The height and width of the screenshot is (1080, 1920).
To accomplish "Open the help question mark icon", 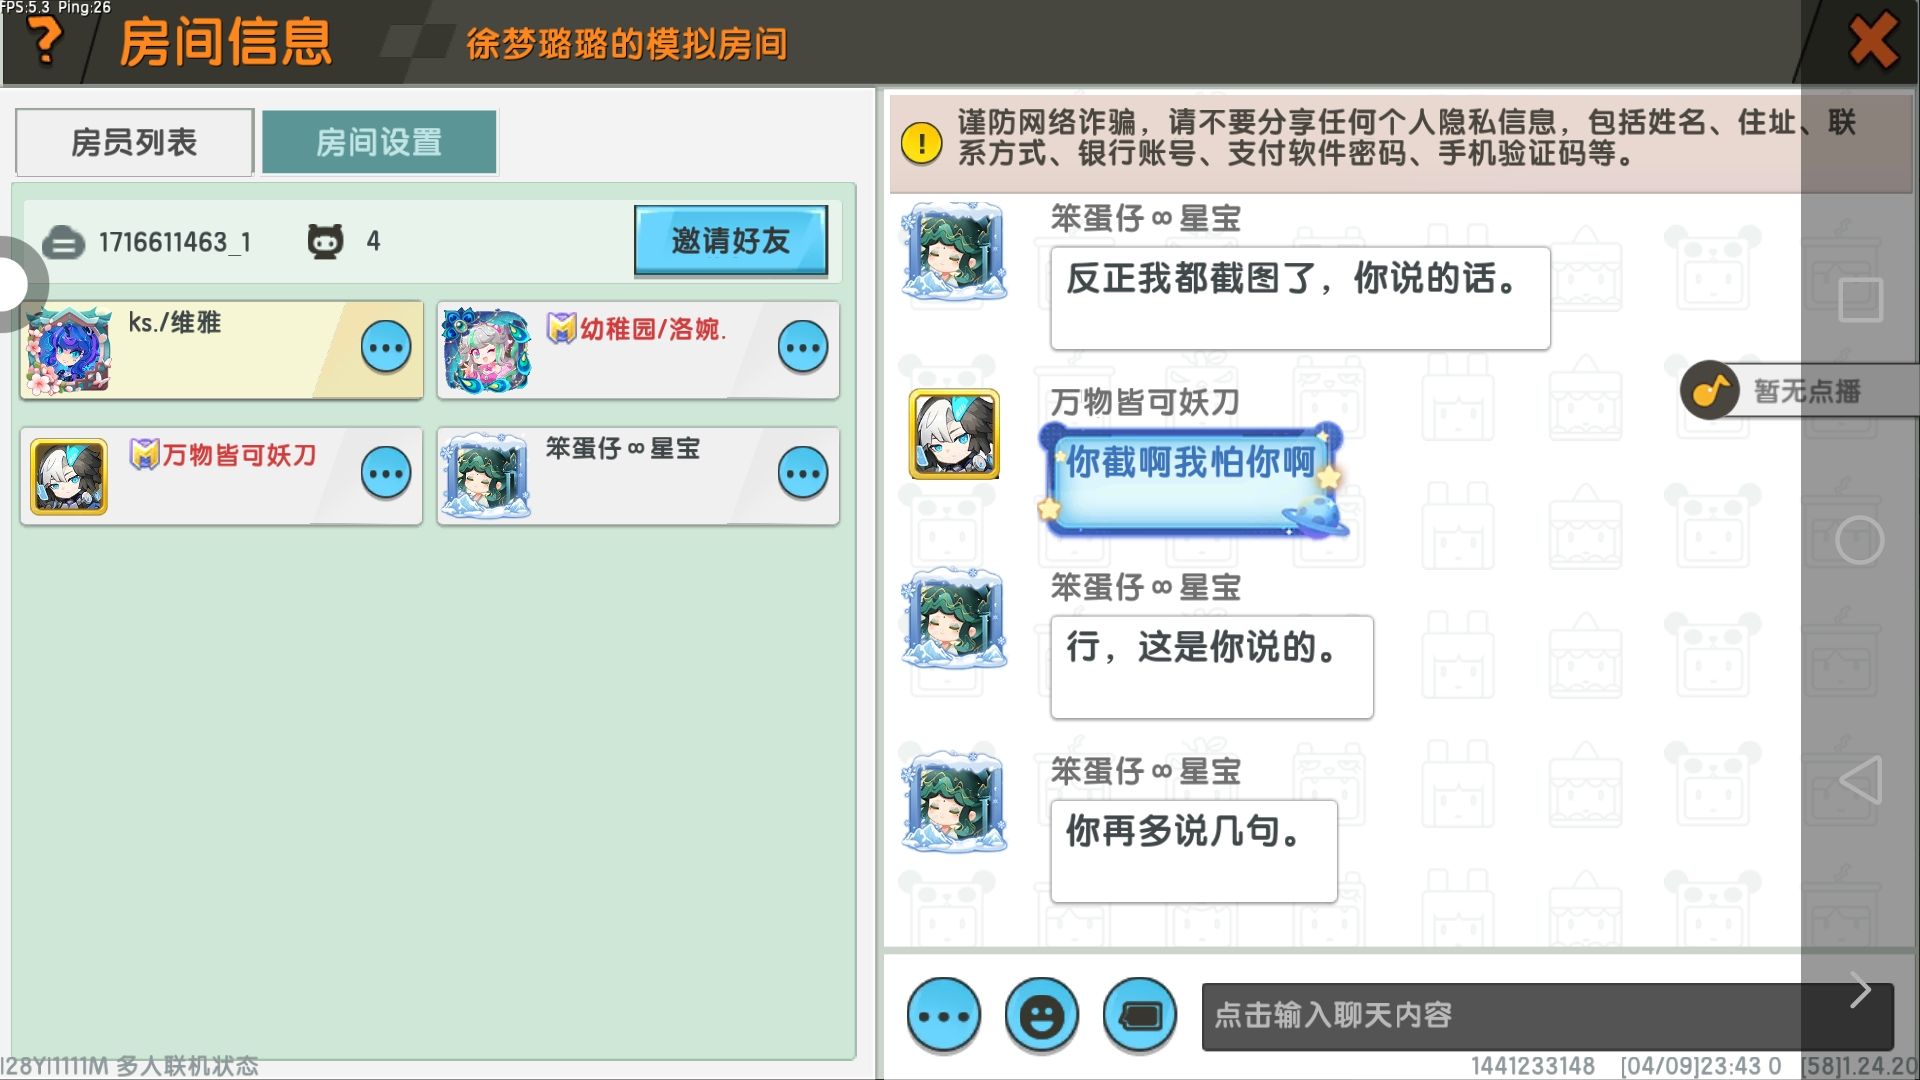I will [44, 40].
